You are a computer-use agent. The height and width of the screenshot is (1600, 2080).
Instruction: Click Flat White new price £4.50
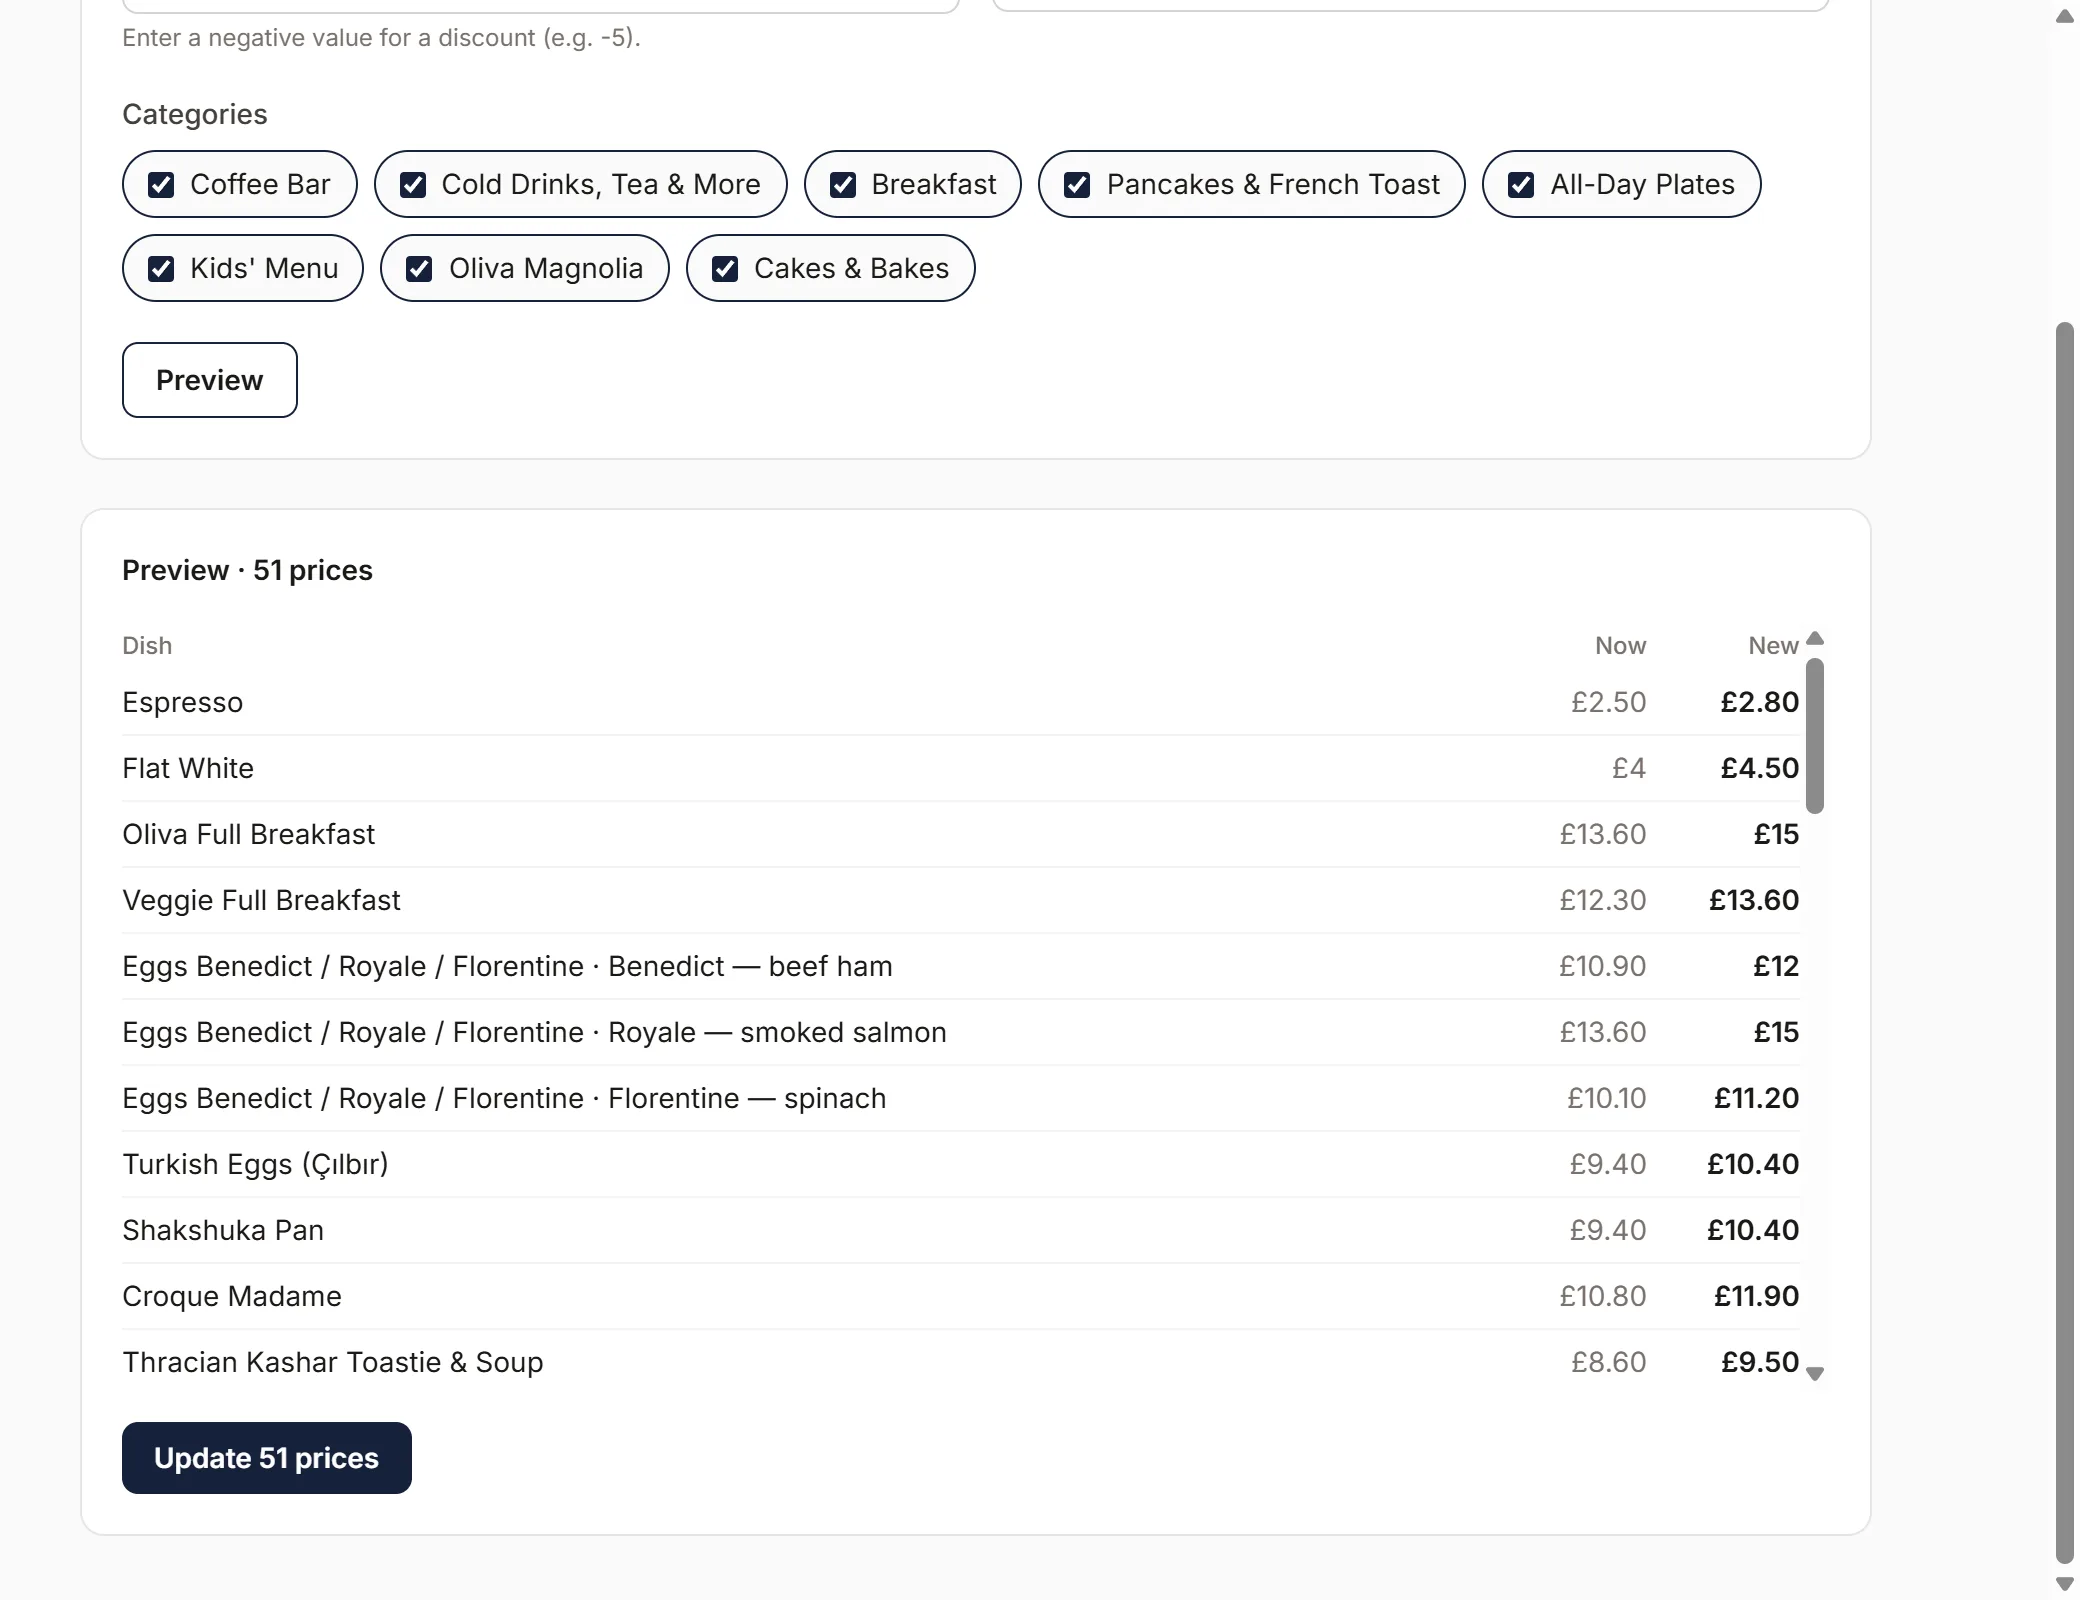(x=1759, y=768)
